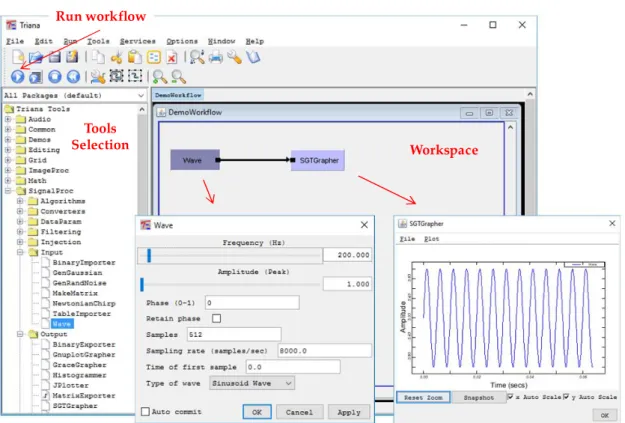Click the Wave node in DemoWorkflow
This screenshot has width=625, height=423.
click(x=195, y=160)
